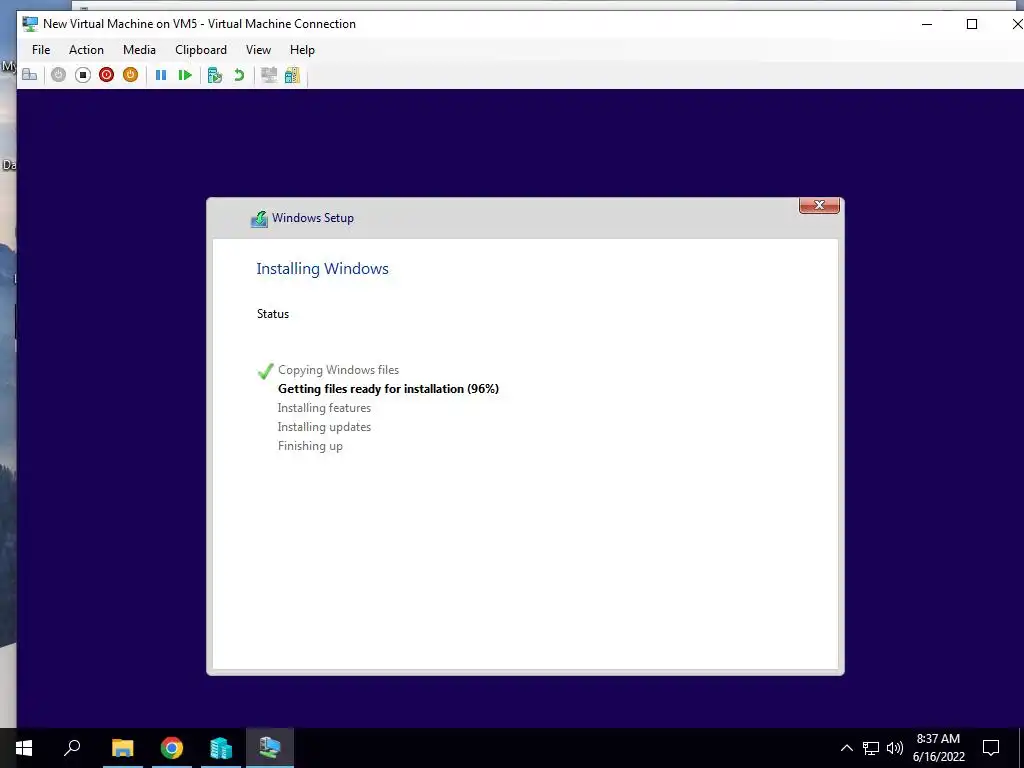Click the Revert green arrow icon

[239, 75]
